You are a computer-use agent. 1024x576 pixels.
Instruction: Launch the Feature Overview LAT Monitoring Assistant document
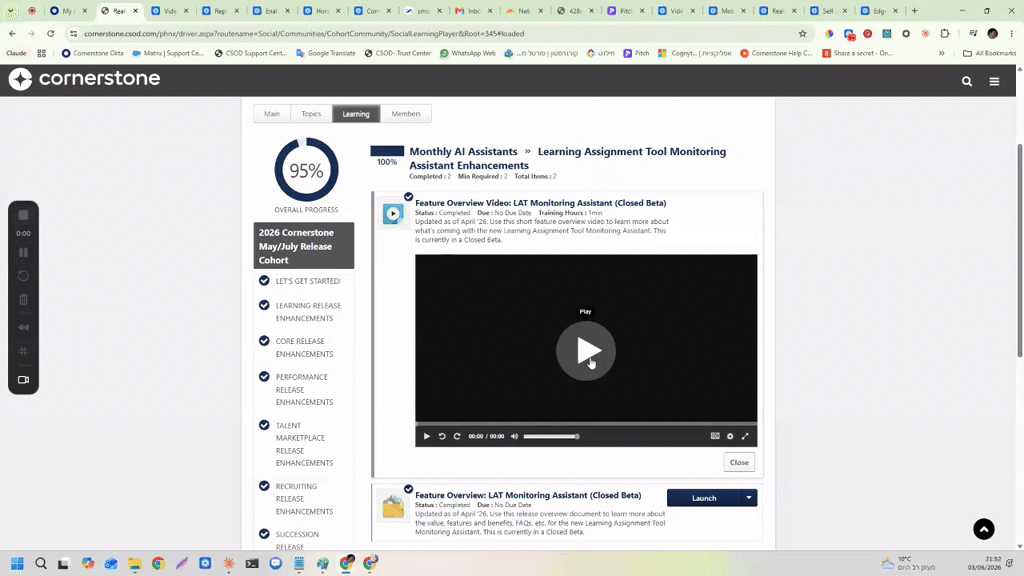click(x=704, y=498)
